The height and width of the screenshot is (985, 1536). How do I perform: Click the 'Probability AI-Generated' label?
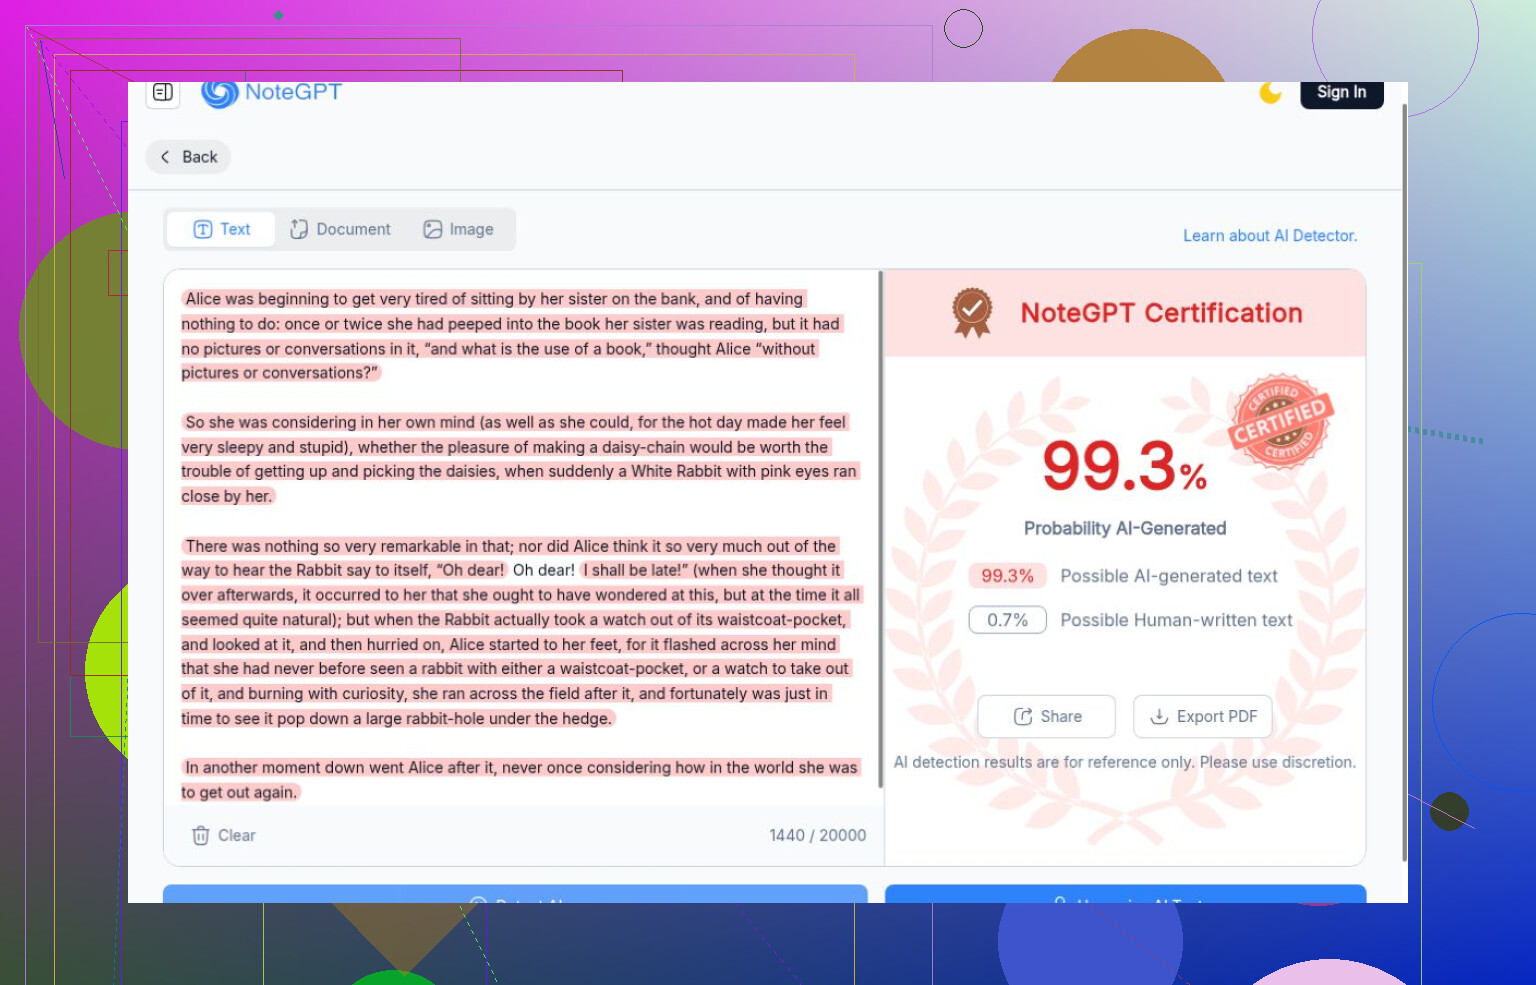click(x=1125, y=528)
